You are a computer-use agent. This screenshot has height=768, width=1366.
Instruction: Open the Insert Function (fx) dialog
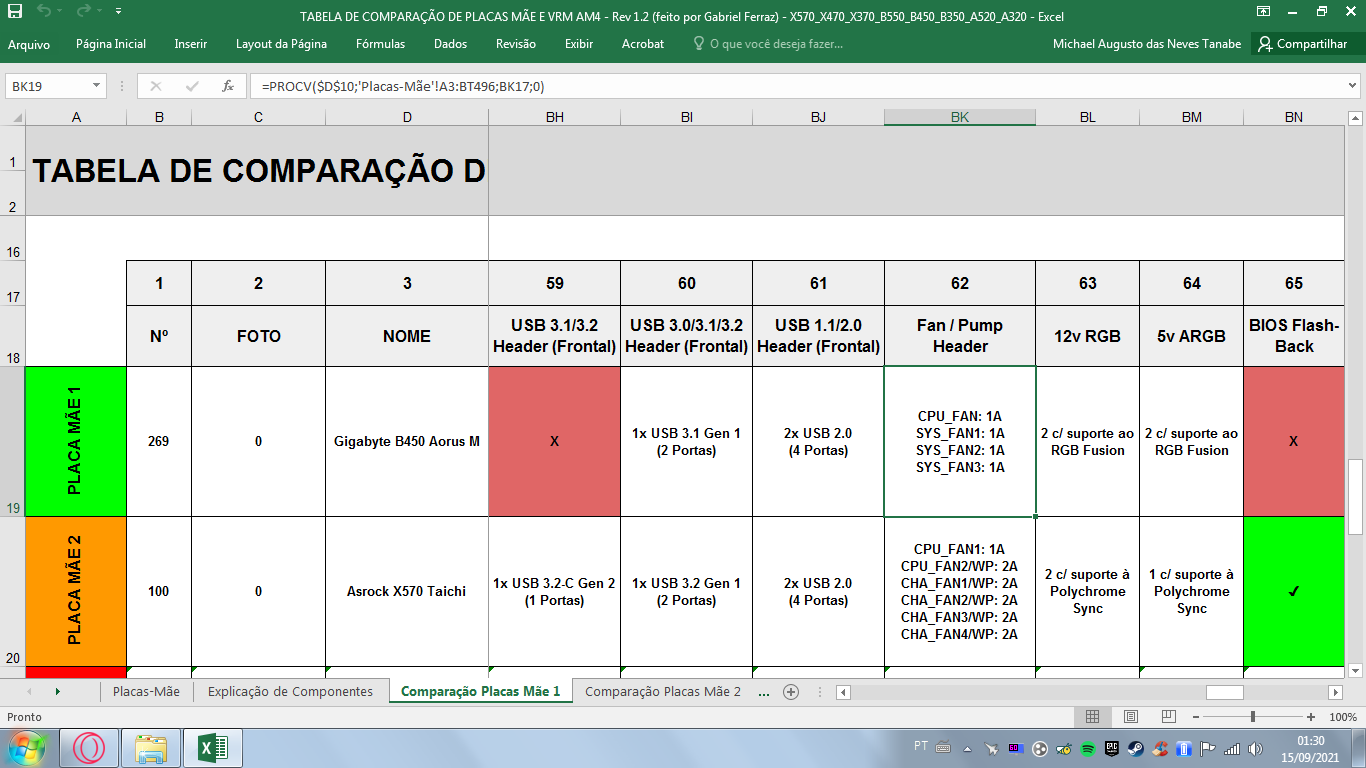coord(228,86)
